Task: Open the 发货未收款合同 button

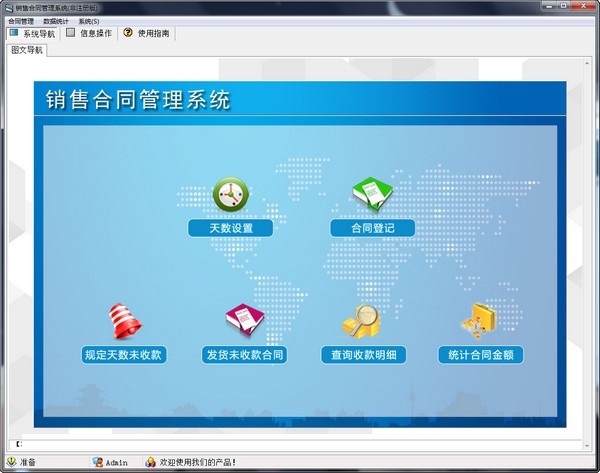Action: pyautogui.click(x=245, y=355)
